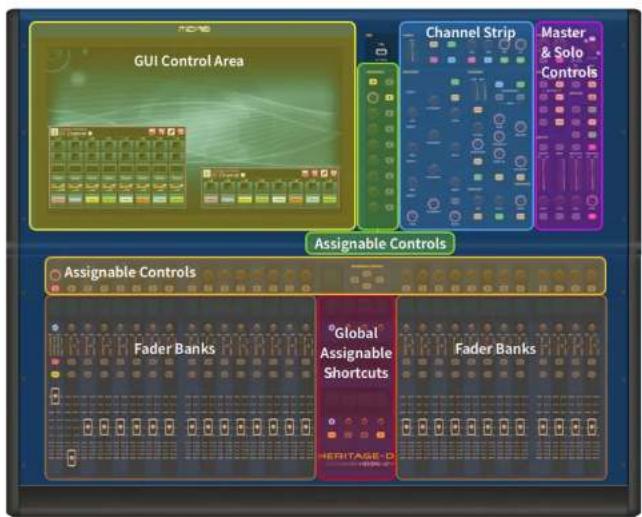
Task: Click the rightmost master fader track
Action: coord(592,175)
